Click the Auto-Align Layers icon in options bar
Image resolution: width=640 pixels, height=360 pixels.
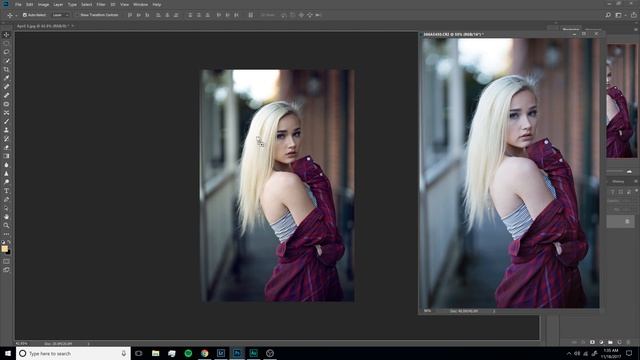click(251, 15)
